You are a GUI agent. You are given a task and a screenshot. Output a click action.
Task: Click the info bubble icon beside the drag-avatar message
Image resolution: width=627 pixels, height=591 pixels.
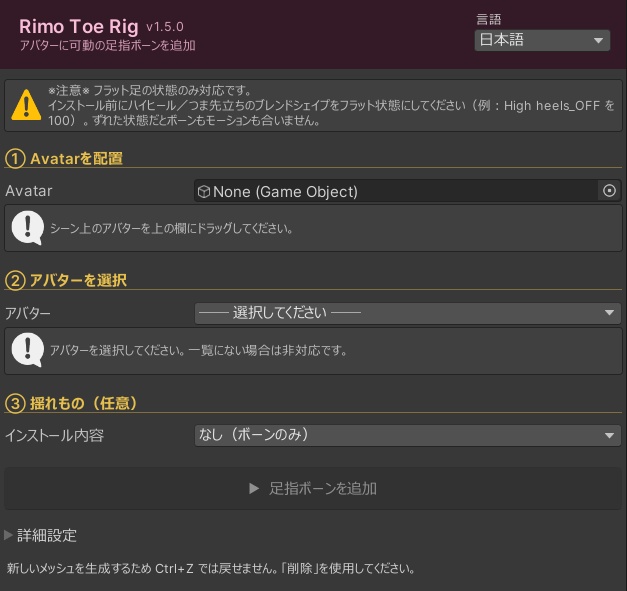click(28, 228)
